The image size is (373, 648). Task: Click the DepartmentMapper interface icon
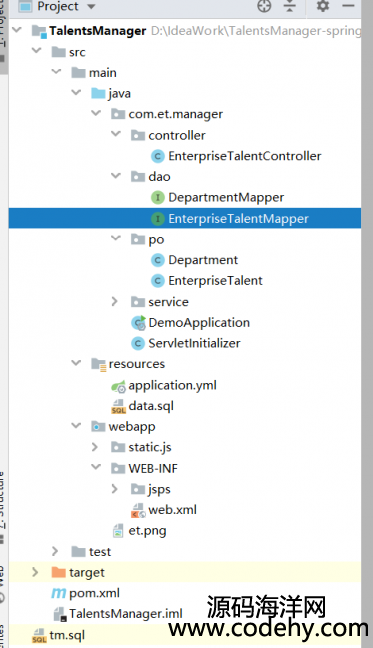click(x=157, y=198)
